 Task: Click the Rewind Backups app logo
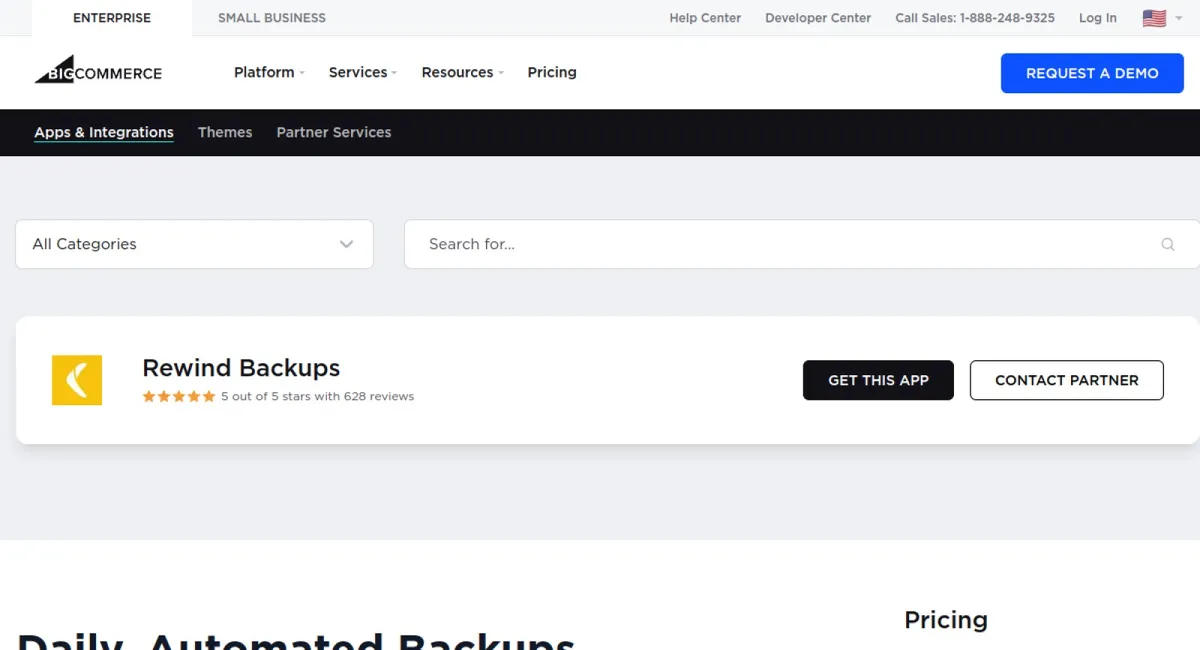point(77,380)
